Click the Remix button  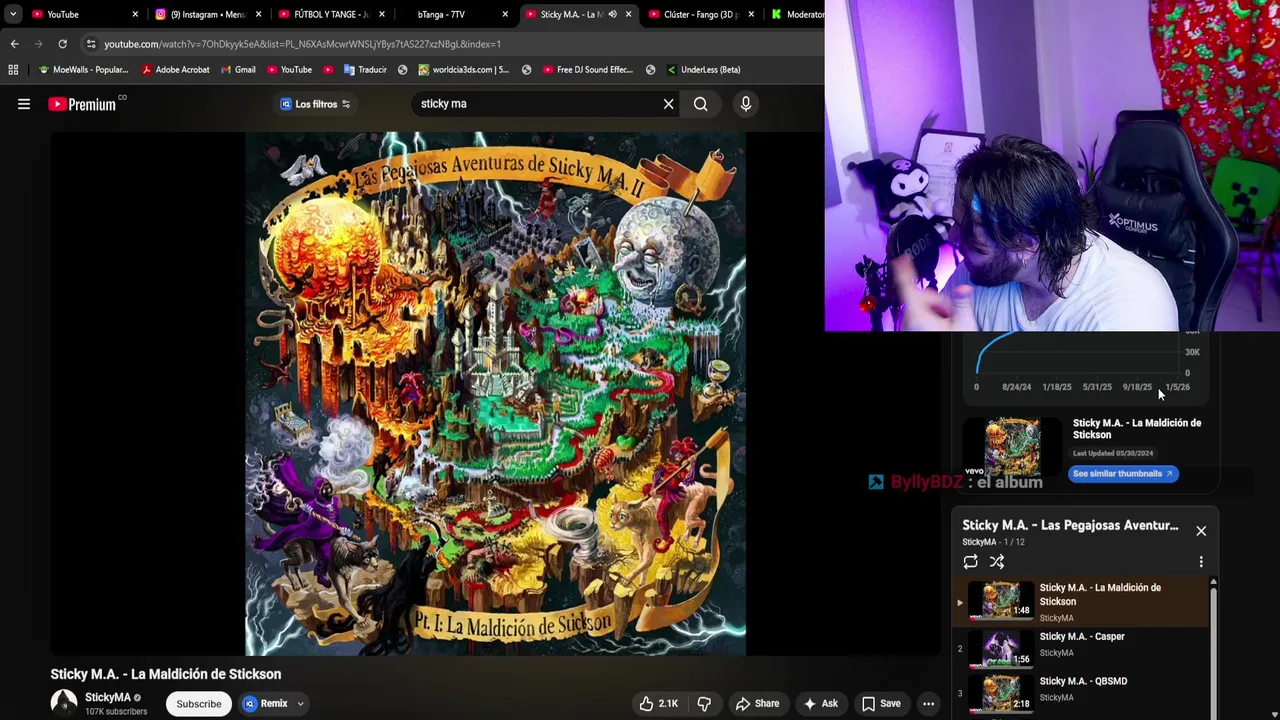pos(266,704)
